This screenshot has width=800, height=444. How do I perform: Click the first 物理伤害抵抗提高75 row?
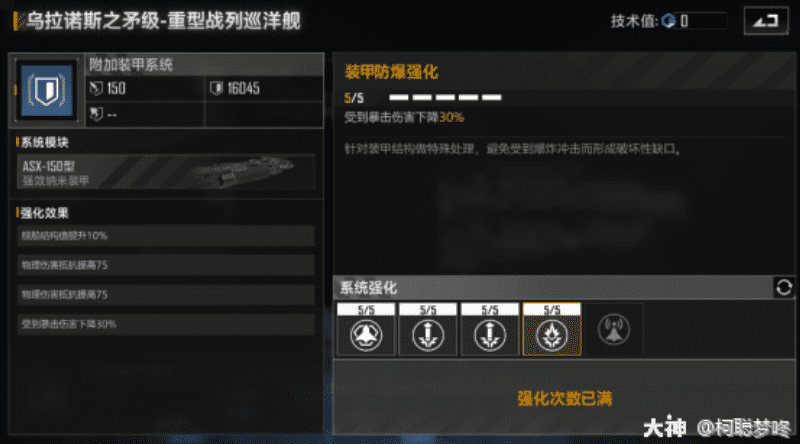(166, 265)
